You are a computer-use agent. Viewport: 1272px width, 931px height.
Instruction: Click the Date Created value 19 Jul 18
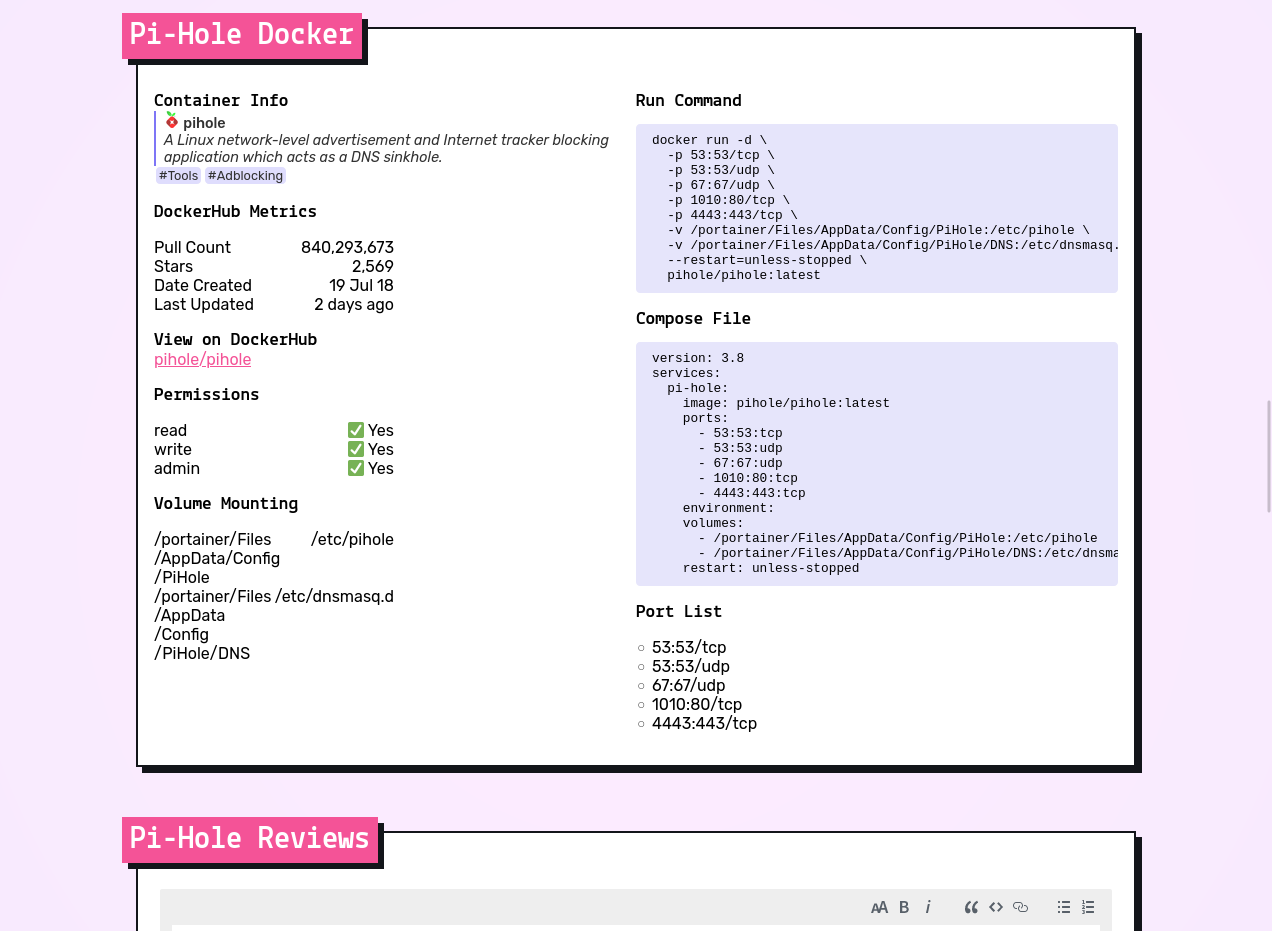pyautogui.click(x=361, y=286)
